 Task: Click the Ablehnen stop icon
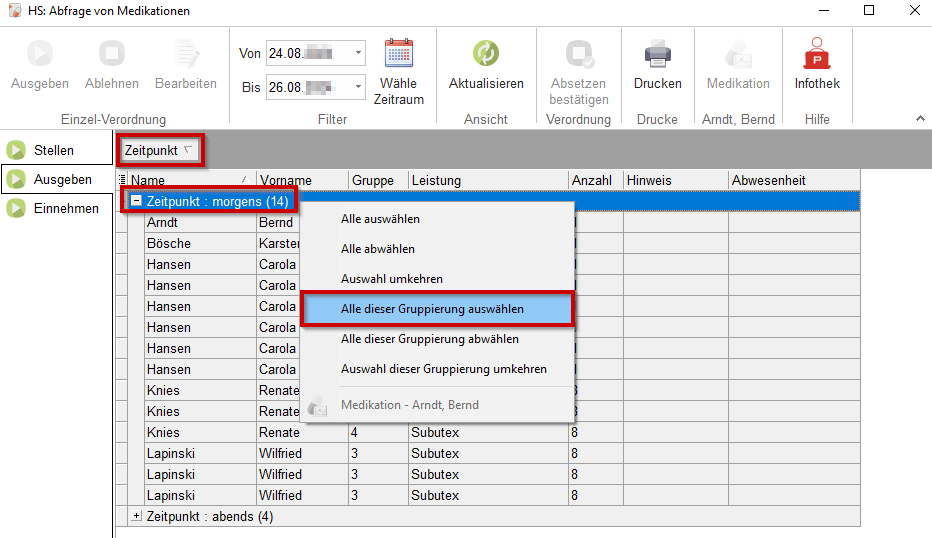click(112, 54)
